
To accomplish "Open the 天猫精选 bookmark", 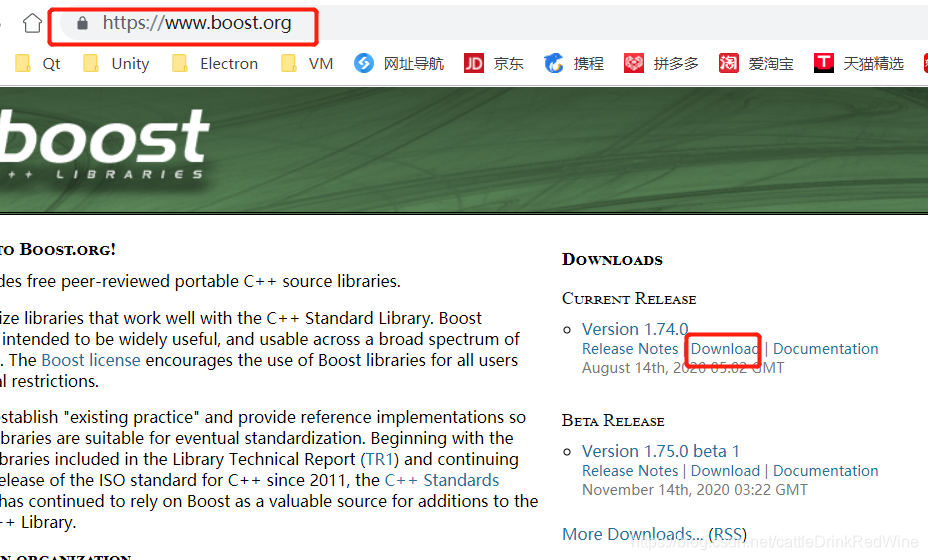I will 859,63.
